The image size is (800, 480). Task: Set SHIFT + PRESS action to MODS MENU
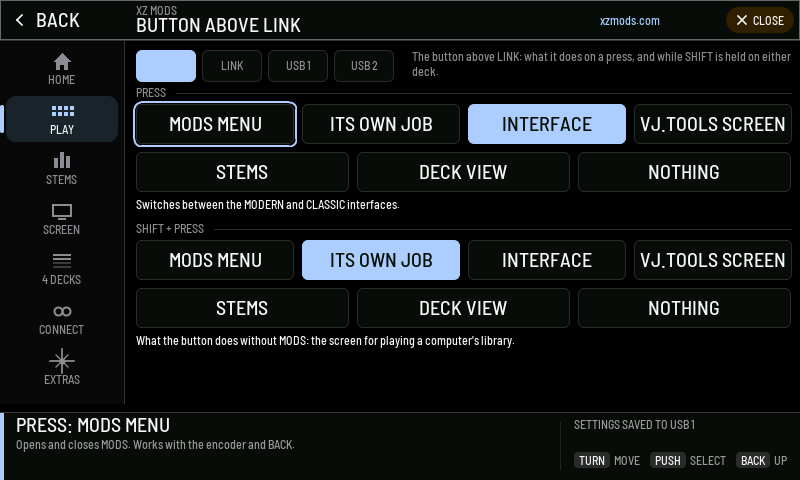(215, 260)
